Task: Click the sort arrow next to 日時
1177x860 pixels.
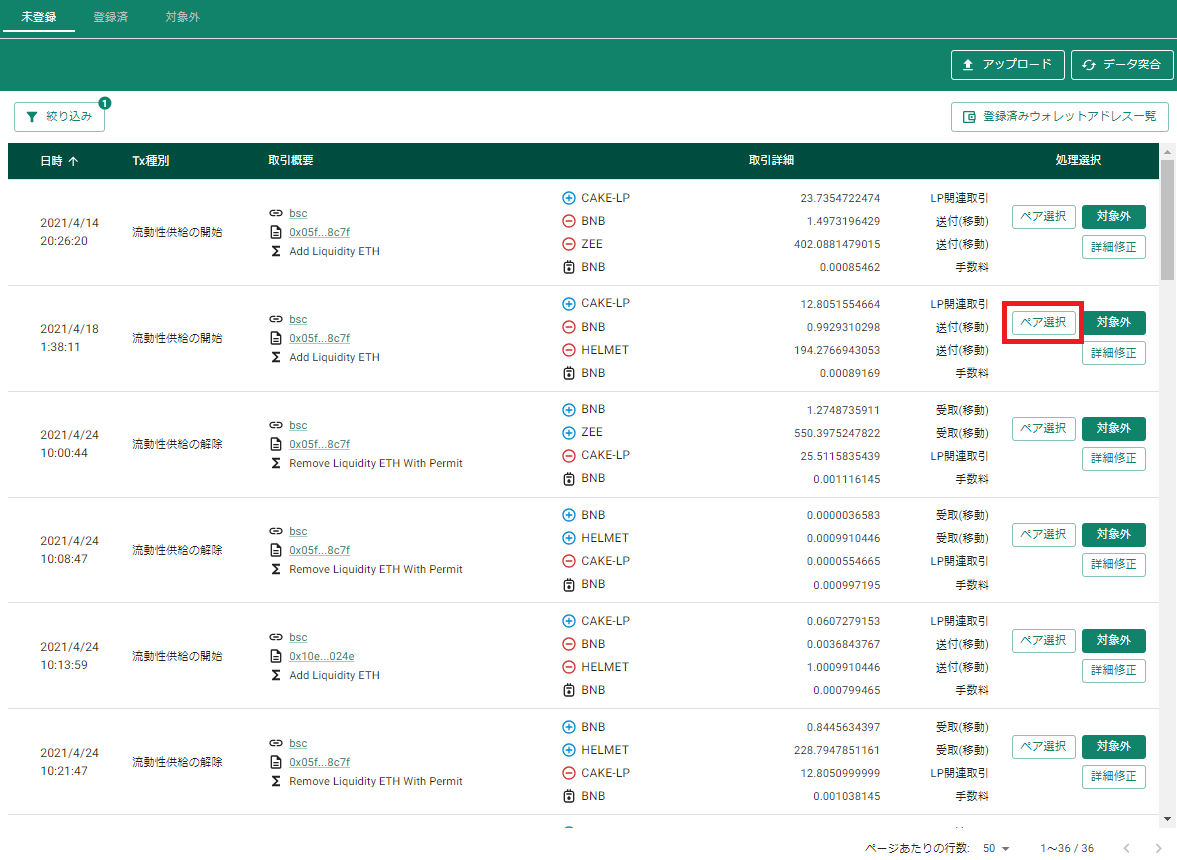Action: point(73,161)
